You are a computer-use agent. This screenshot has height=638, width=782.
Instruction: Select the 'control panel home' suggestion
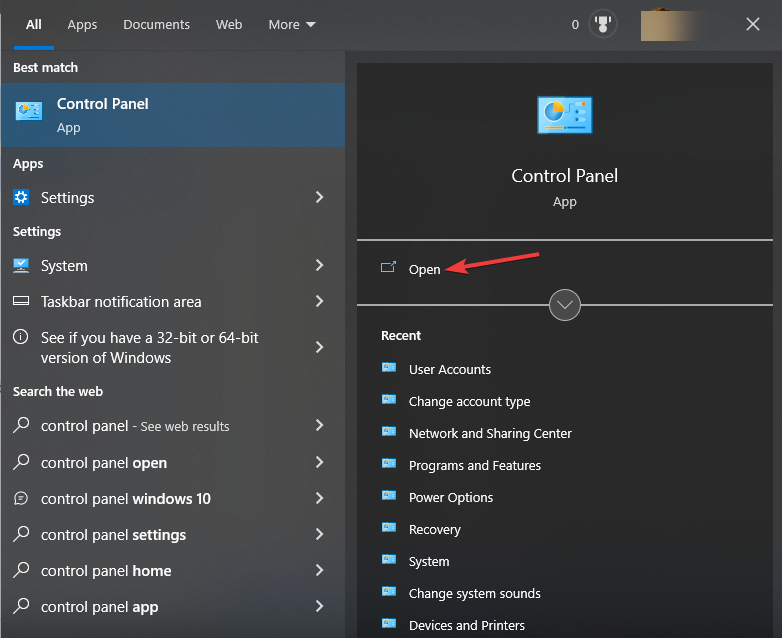click(x=106, y=570)
